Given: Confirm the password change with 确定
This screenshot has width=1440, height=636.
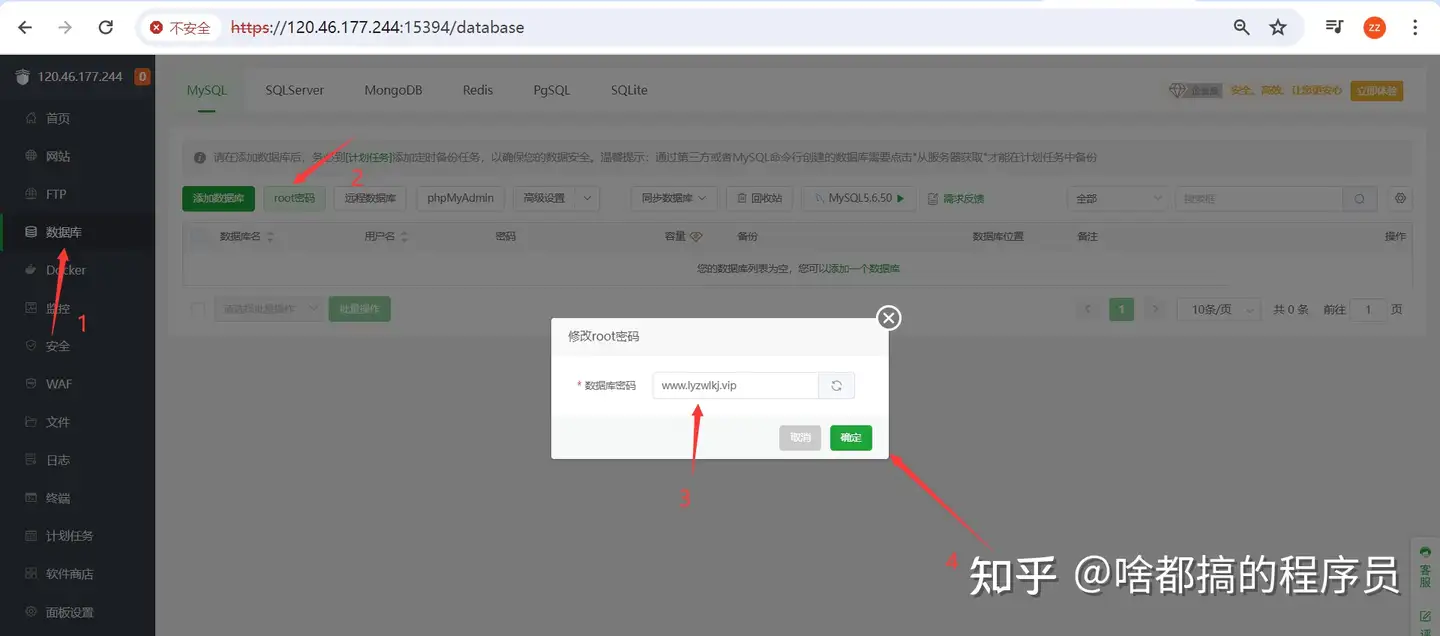Looking at the screenshot, I should click(x=851, y=438).
